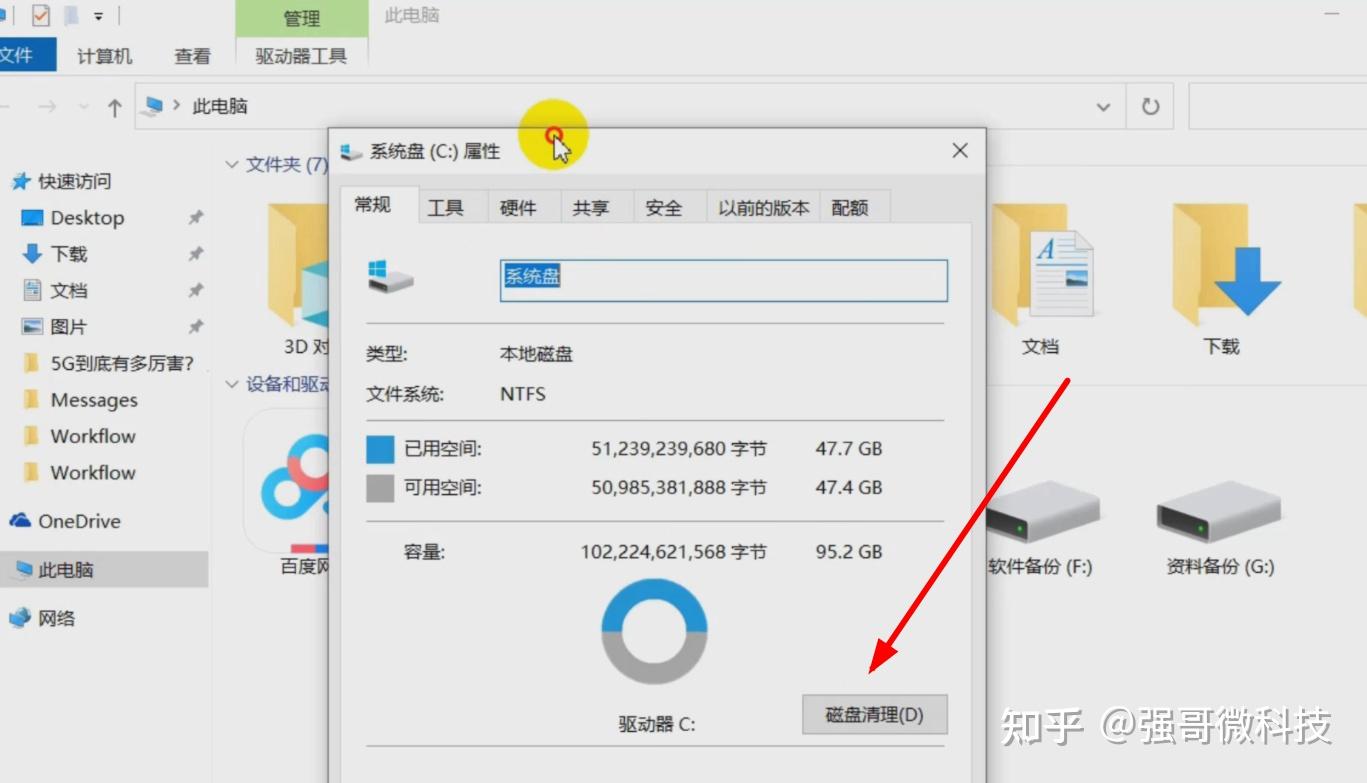The height and width of the screenshot is (783, 1367).
Task: Click the drive name field 系统盘
Action: coord(723,280)
